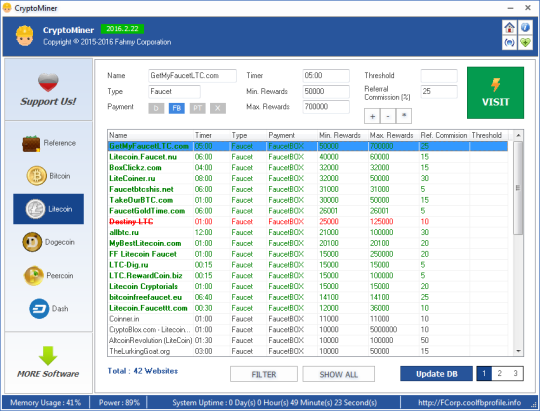Select the Dash coin category

click(49, 308)
